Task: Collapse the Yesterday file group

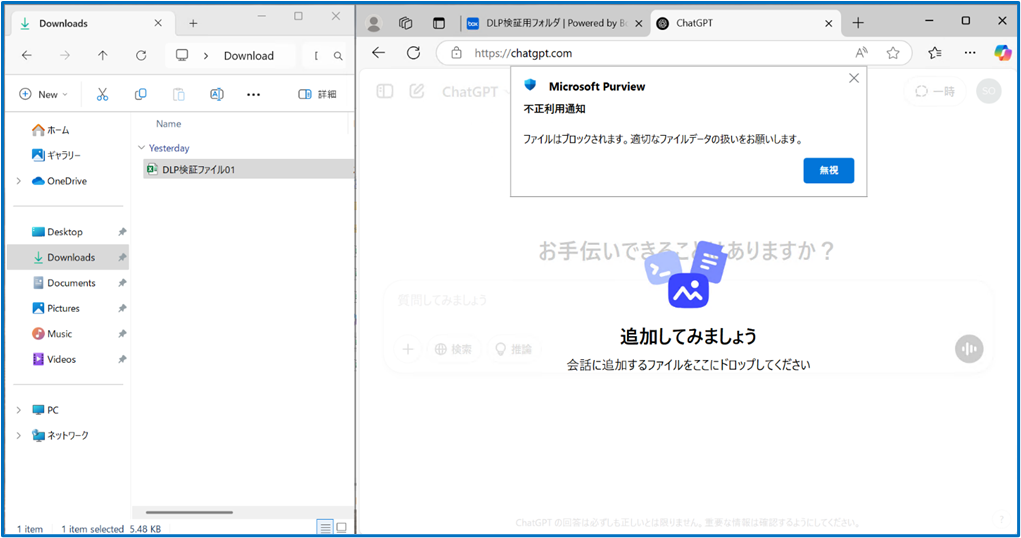Action: (x=141, y=148)
